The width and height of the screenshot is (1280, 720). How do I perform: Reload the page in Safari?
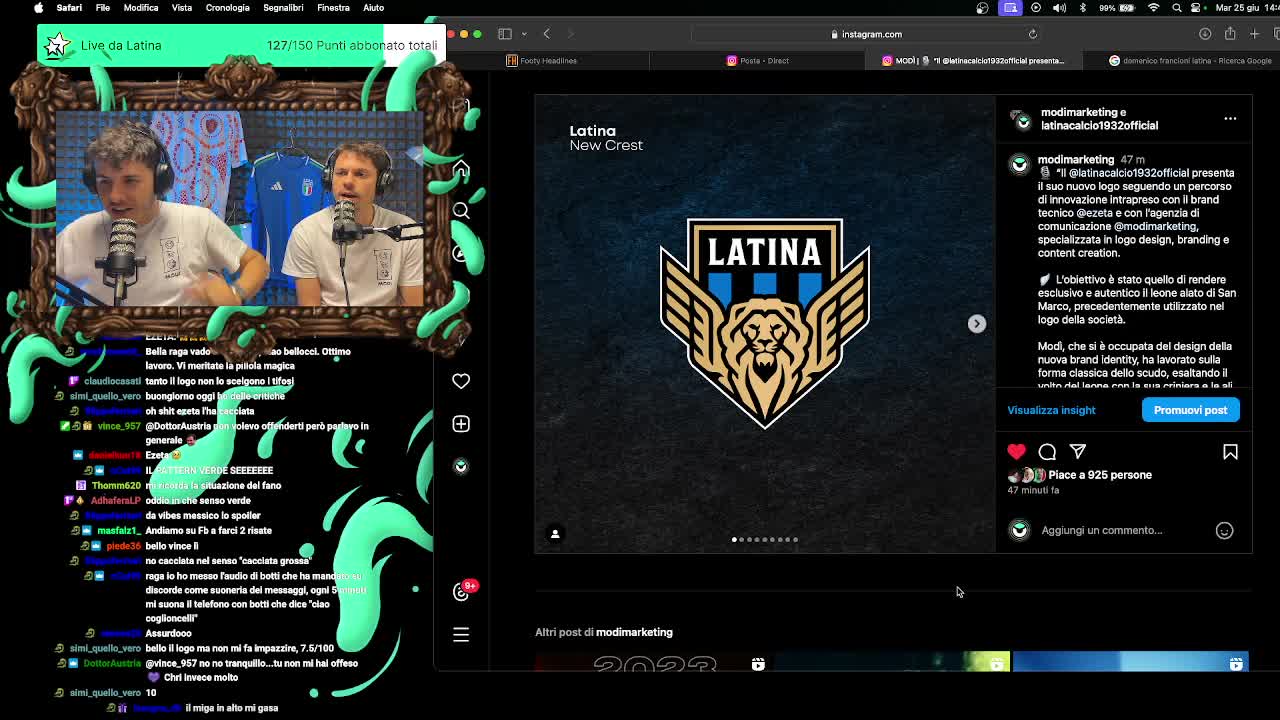point(1032,34)
